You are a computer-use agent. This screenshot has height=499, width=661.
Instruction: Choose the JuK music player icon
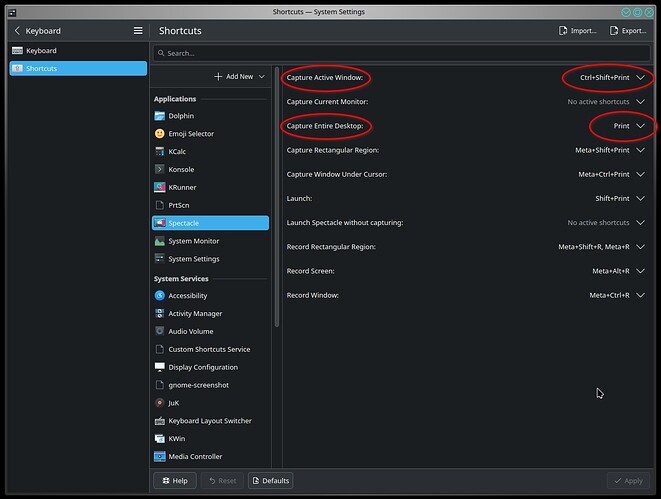pos(159,403)
